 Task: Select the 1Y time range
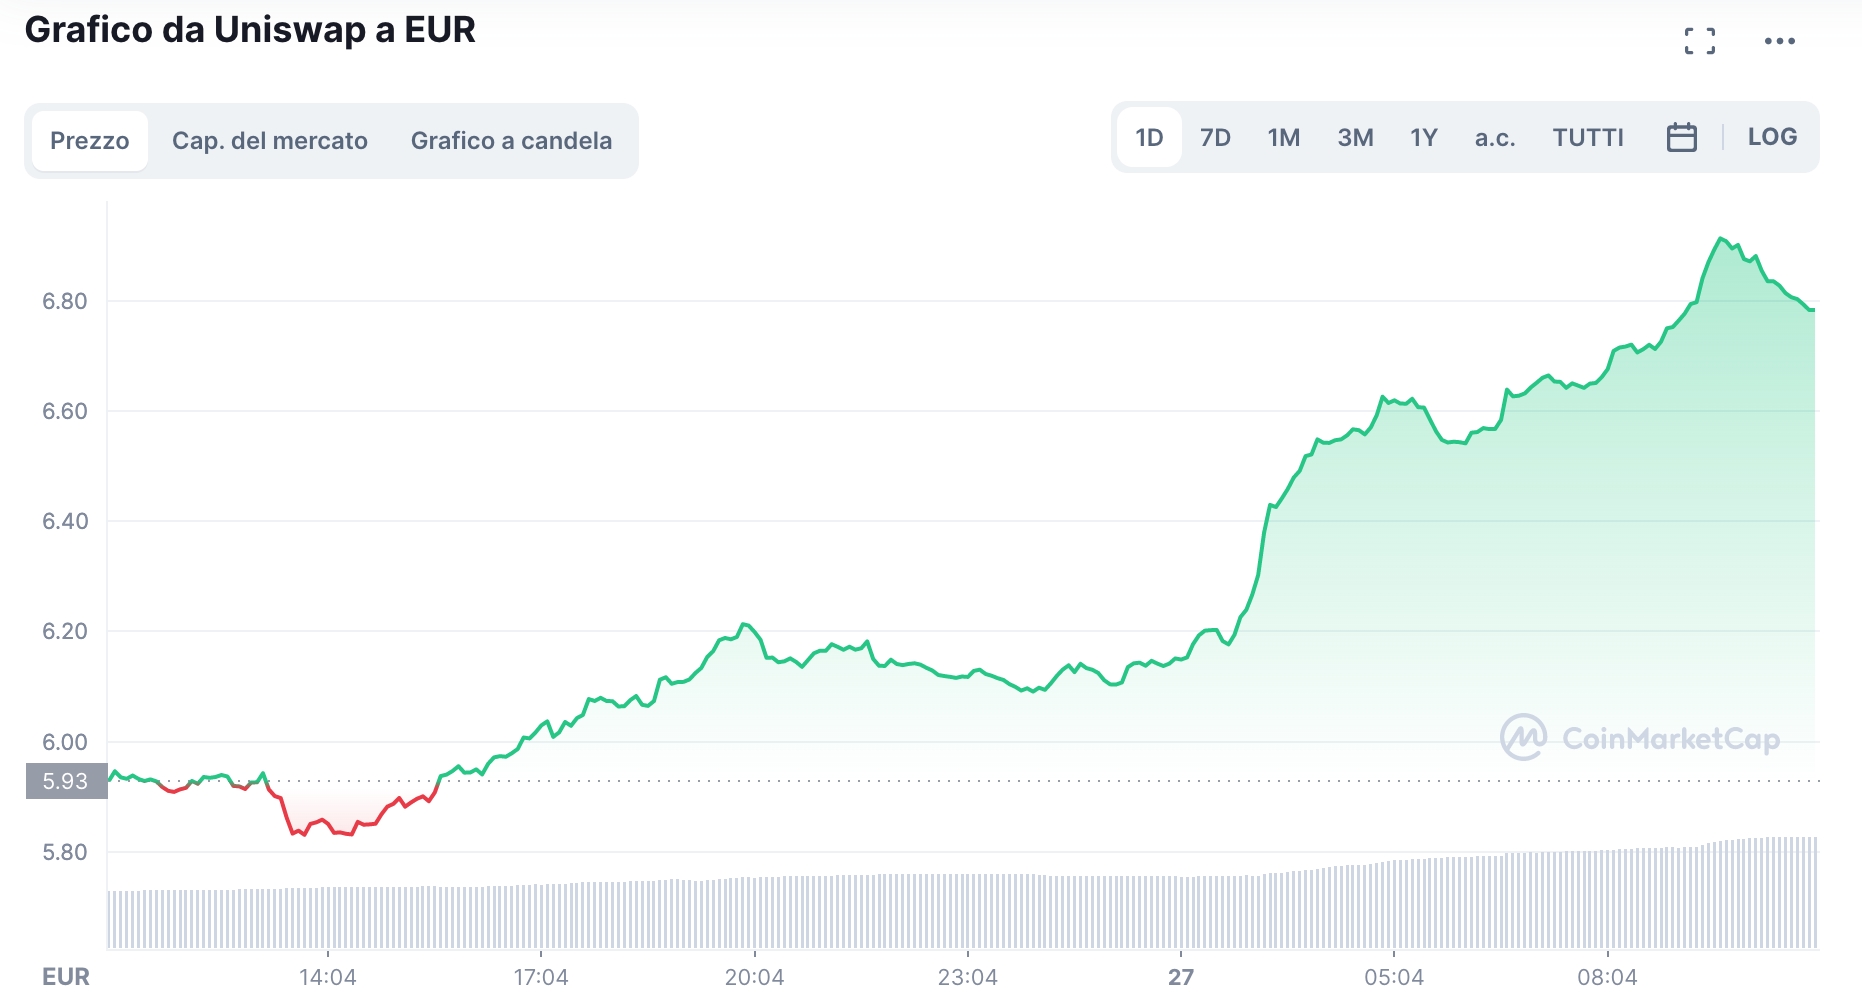(x=1424, y=137)
